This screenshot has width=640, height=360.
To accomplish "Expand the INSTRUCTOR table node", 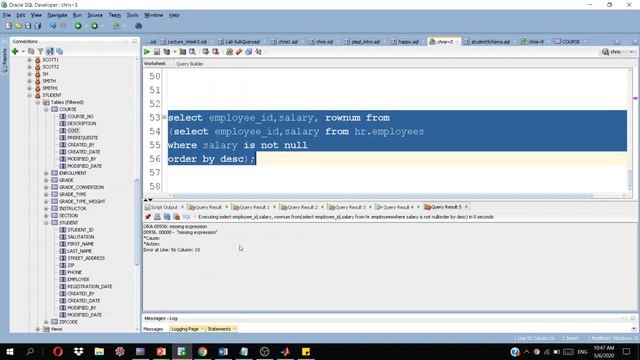I will click(46, 209).
